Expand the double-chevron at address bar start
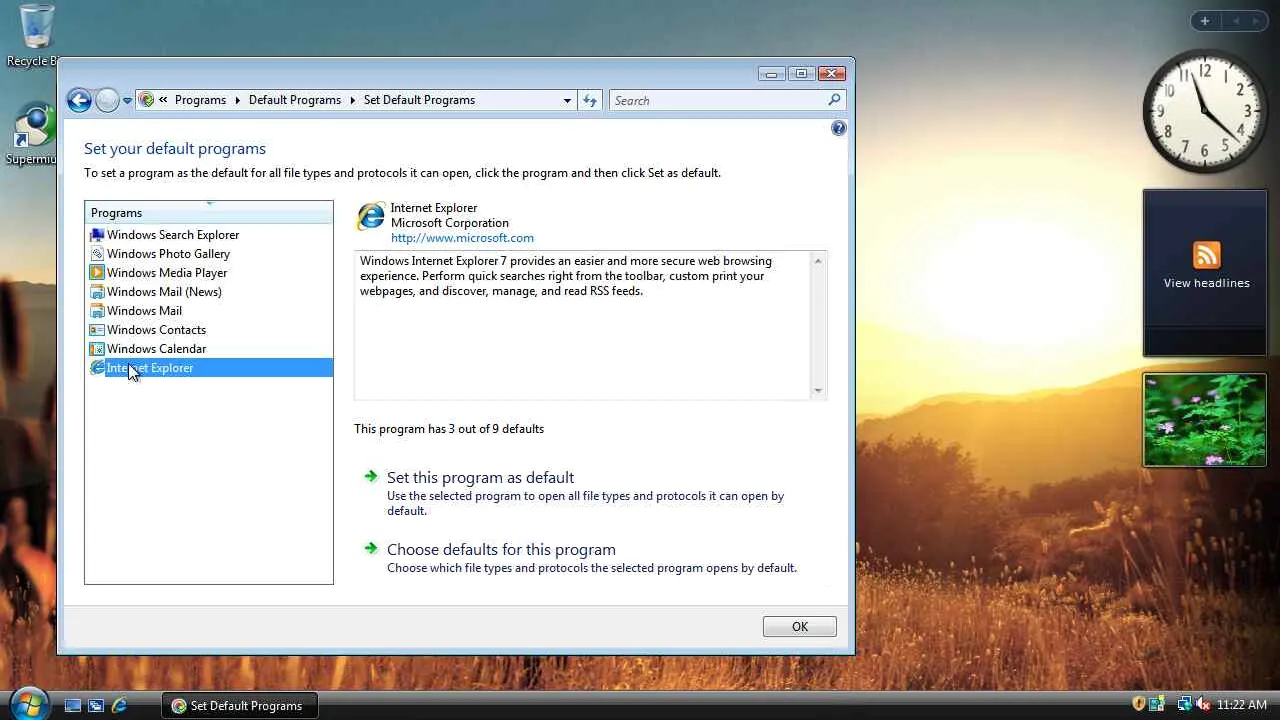 [163, 100]
